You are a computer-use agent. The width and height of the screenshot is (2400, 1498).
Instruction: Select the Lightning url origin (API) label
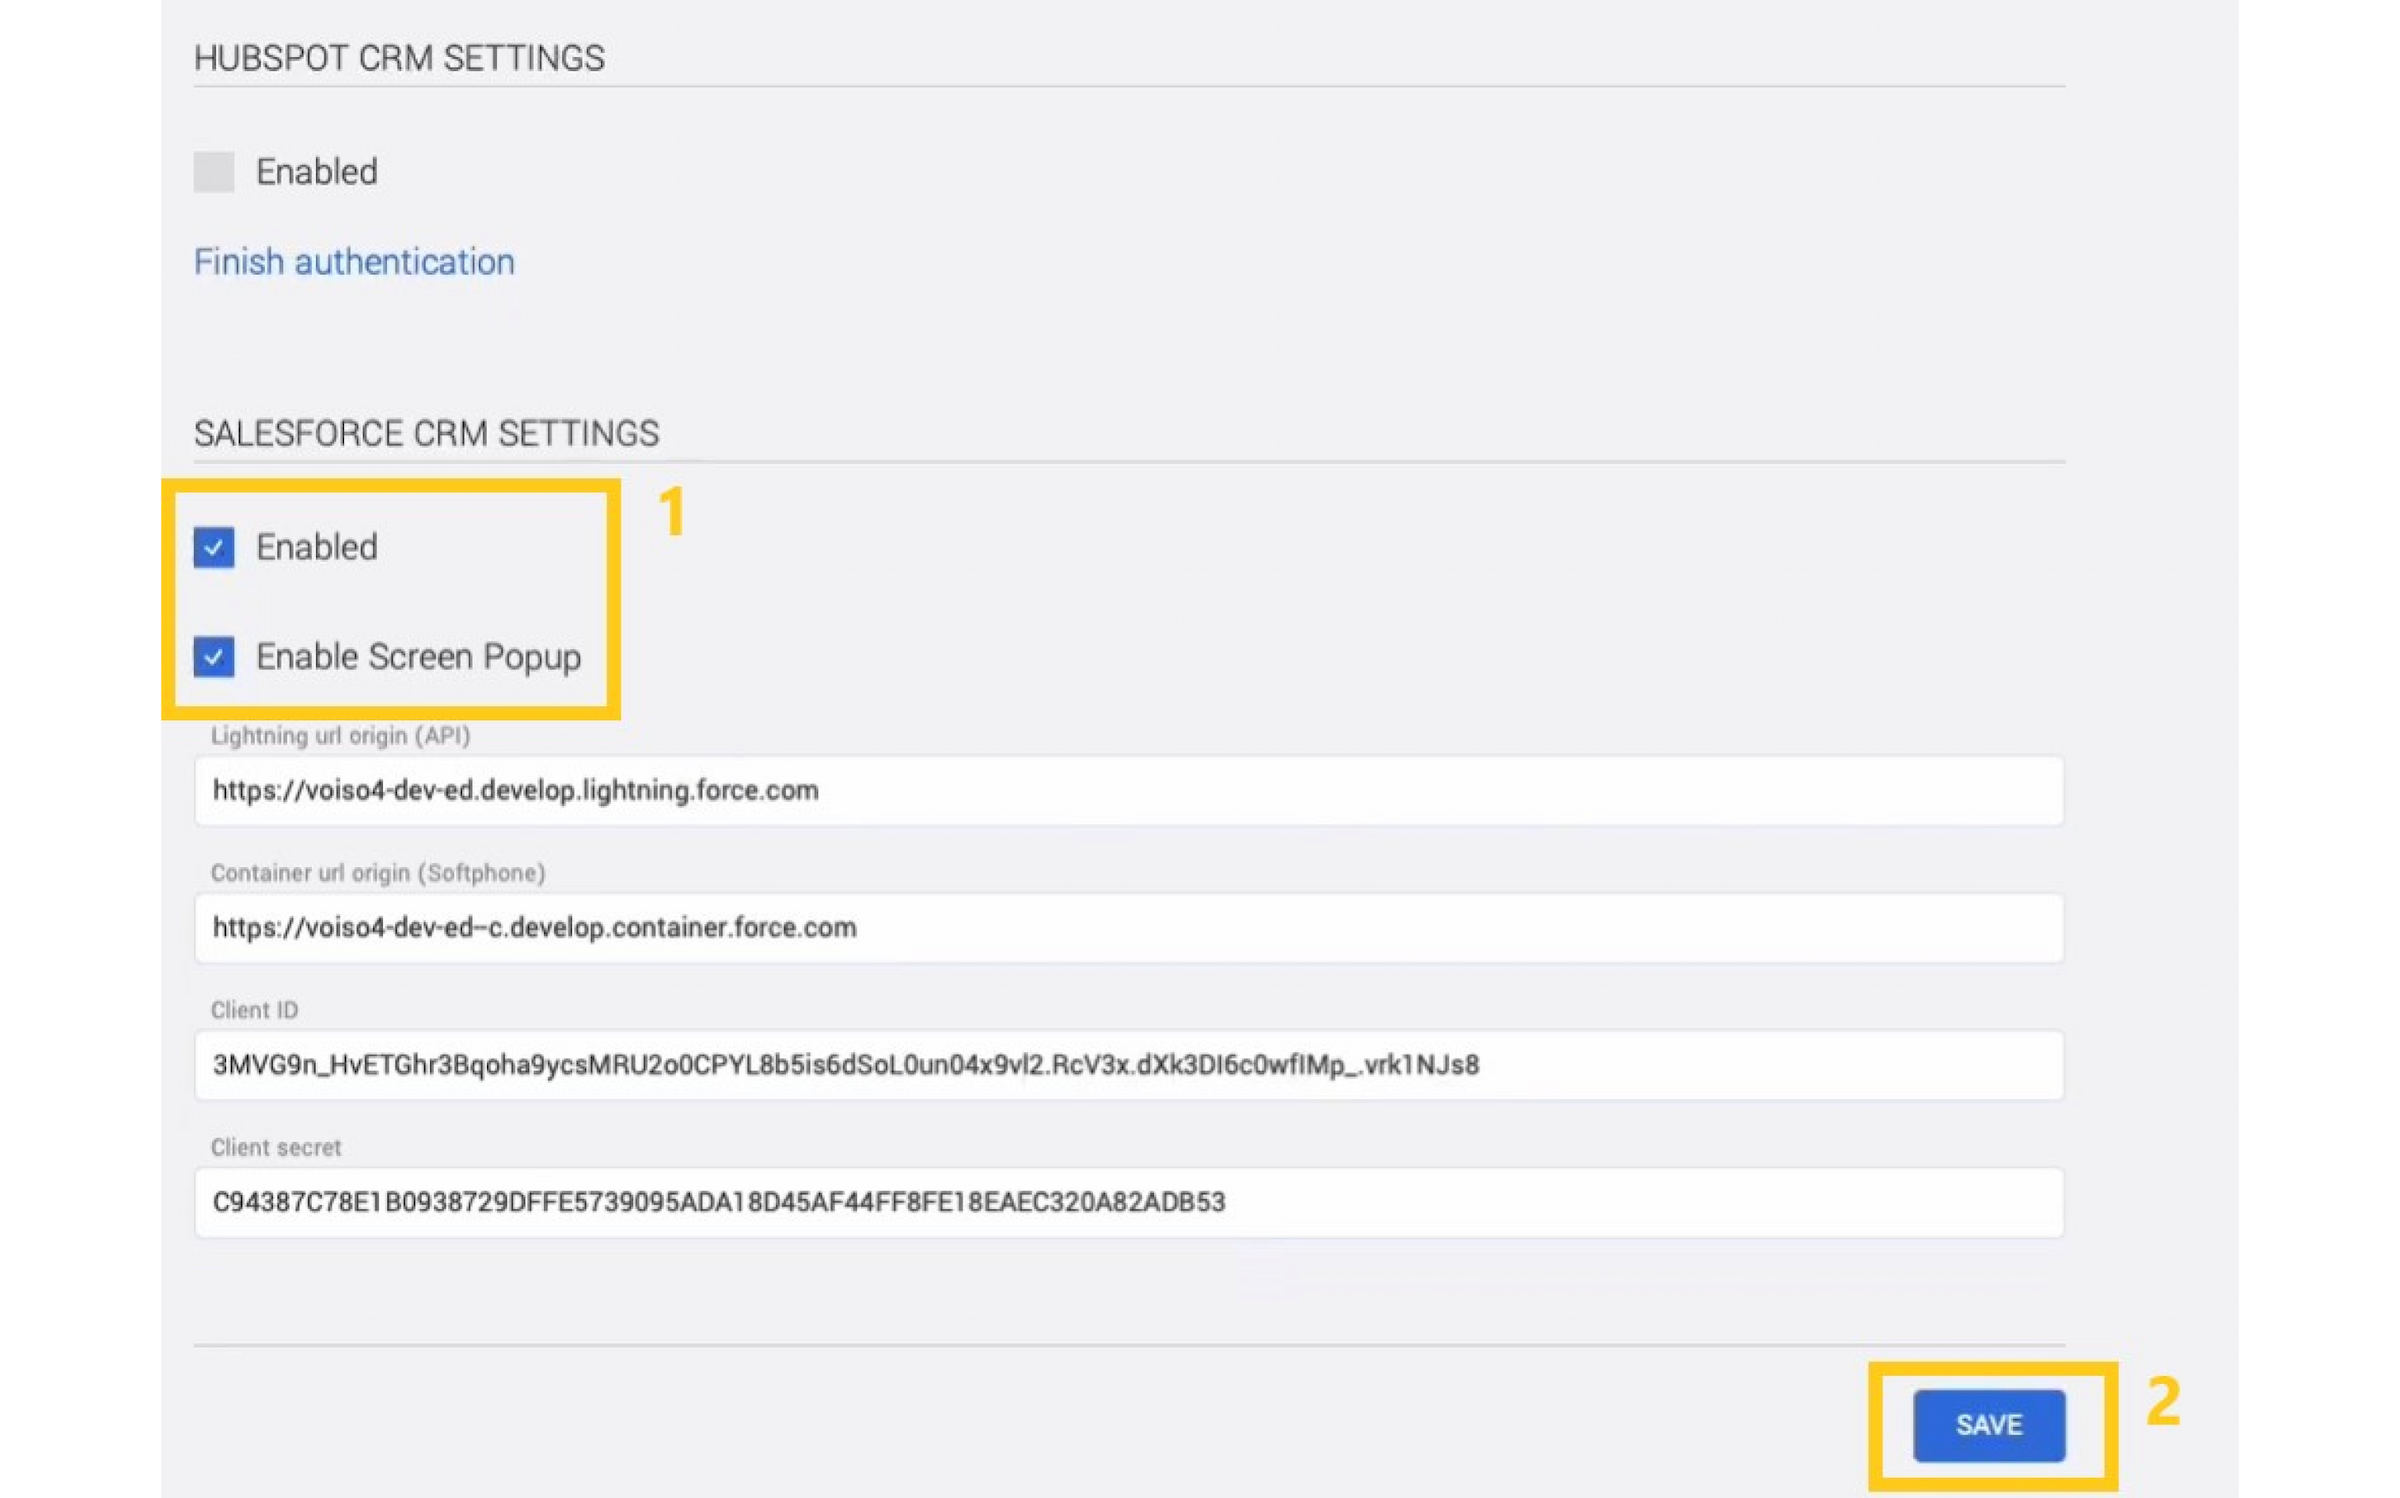[x=340, y=736]
